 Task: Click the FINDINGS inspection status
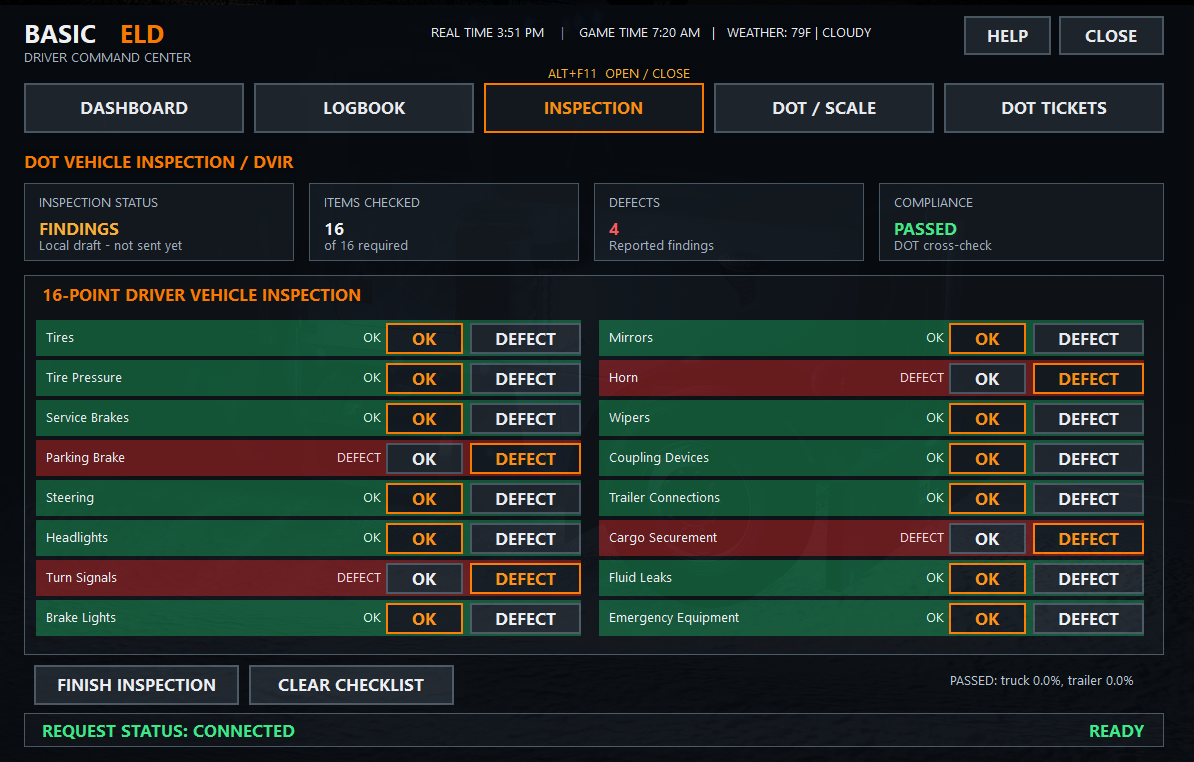[79, 229]
